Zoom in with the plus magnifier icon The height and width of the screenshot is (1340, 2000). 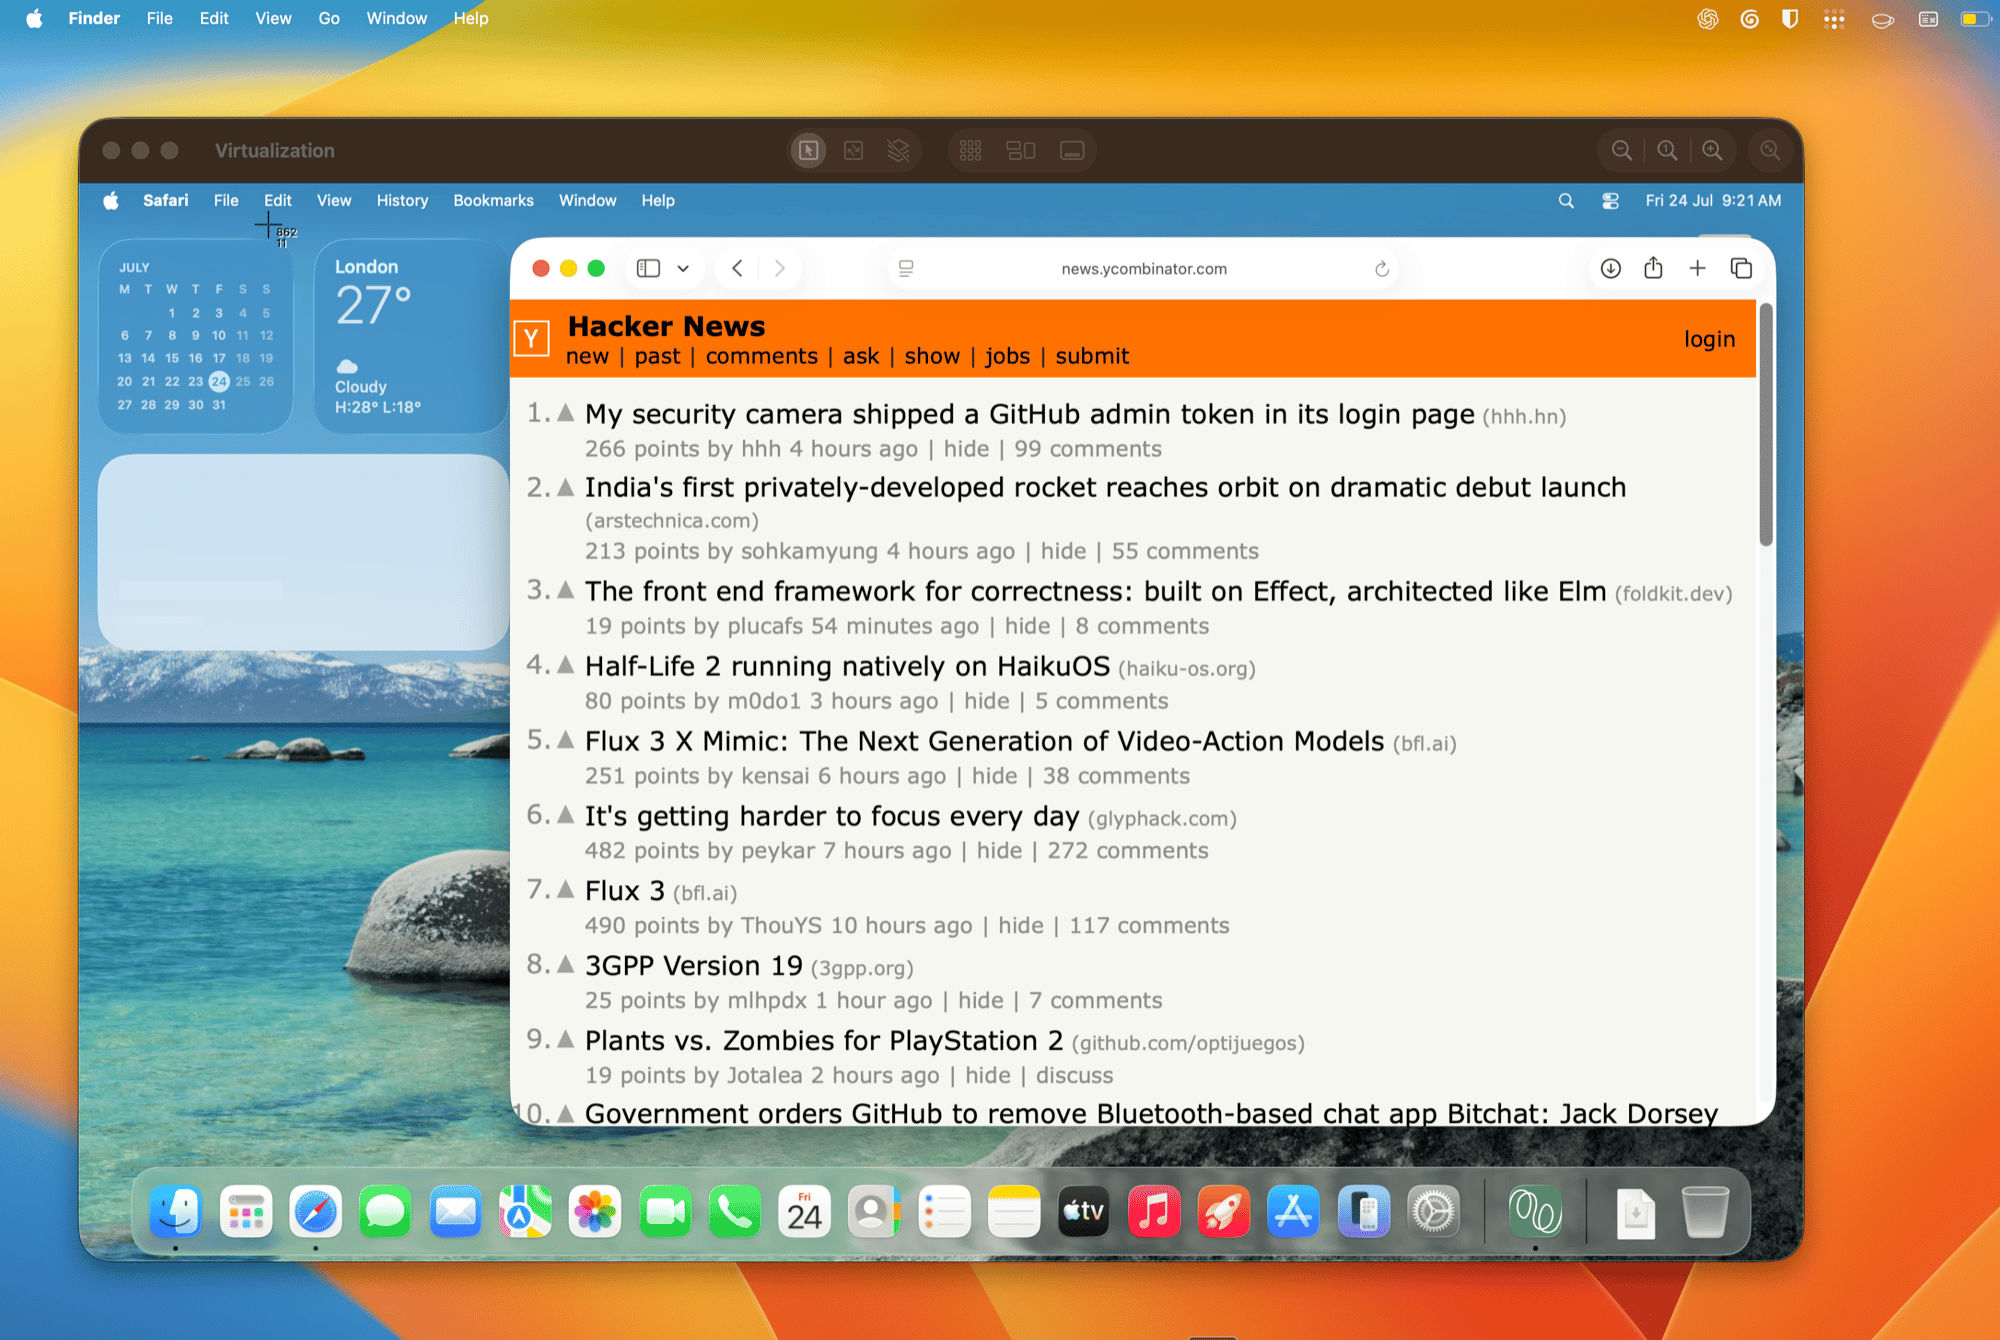click(x=1712, y=150)
